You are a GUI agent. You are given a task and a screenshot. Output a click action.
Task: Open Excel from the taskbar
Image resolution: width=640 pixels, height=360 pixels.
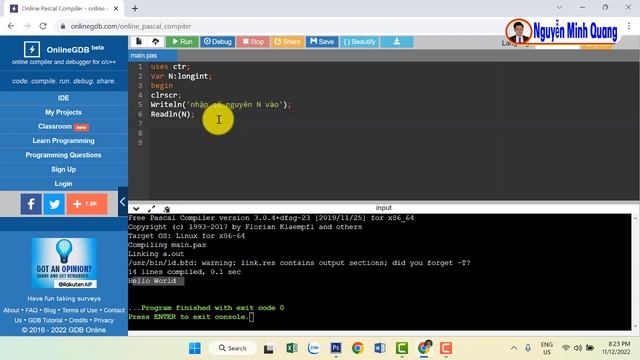291,348
